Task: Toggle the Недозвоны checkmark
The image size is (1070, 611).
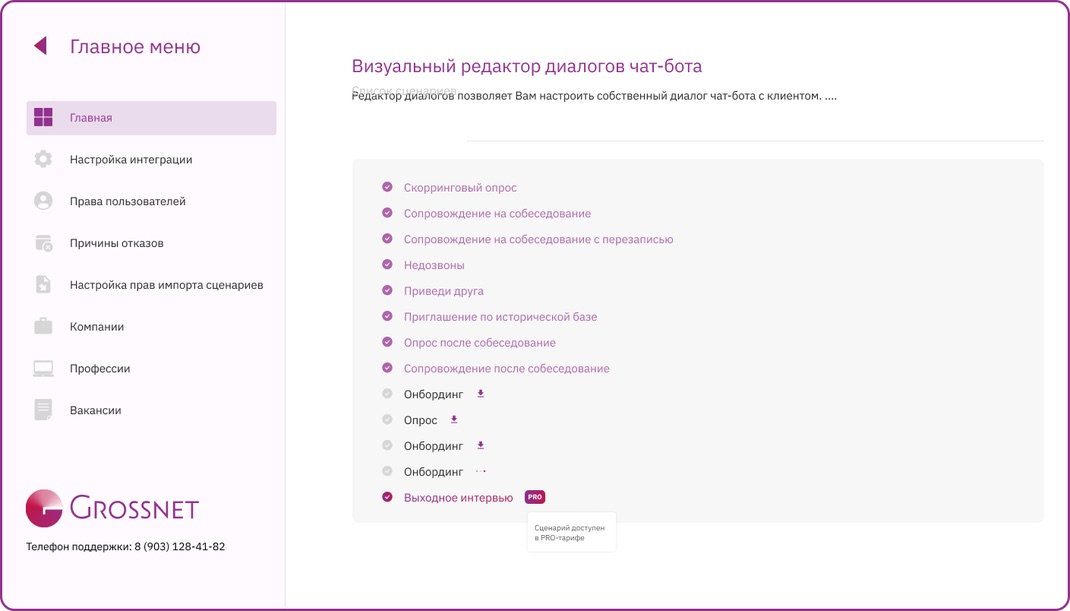Action: tap(387, 264)
